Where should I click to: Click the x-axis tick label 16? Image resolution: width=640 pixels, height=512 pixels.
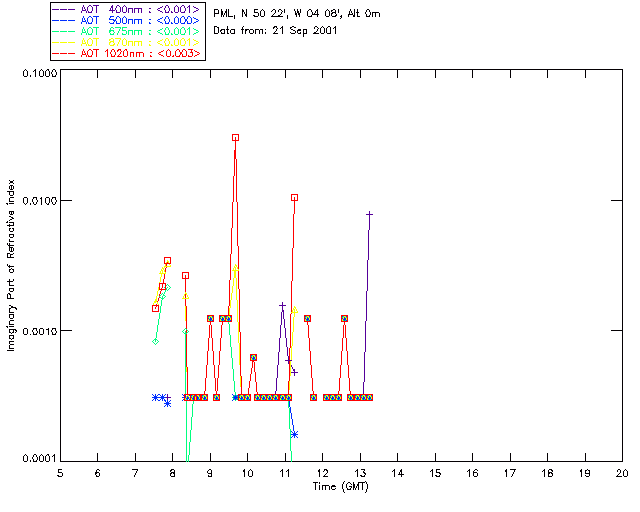point(473,473)
